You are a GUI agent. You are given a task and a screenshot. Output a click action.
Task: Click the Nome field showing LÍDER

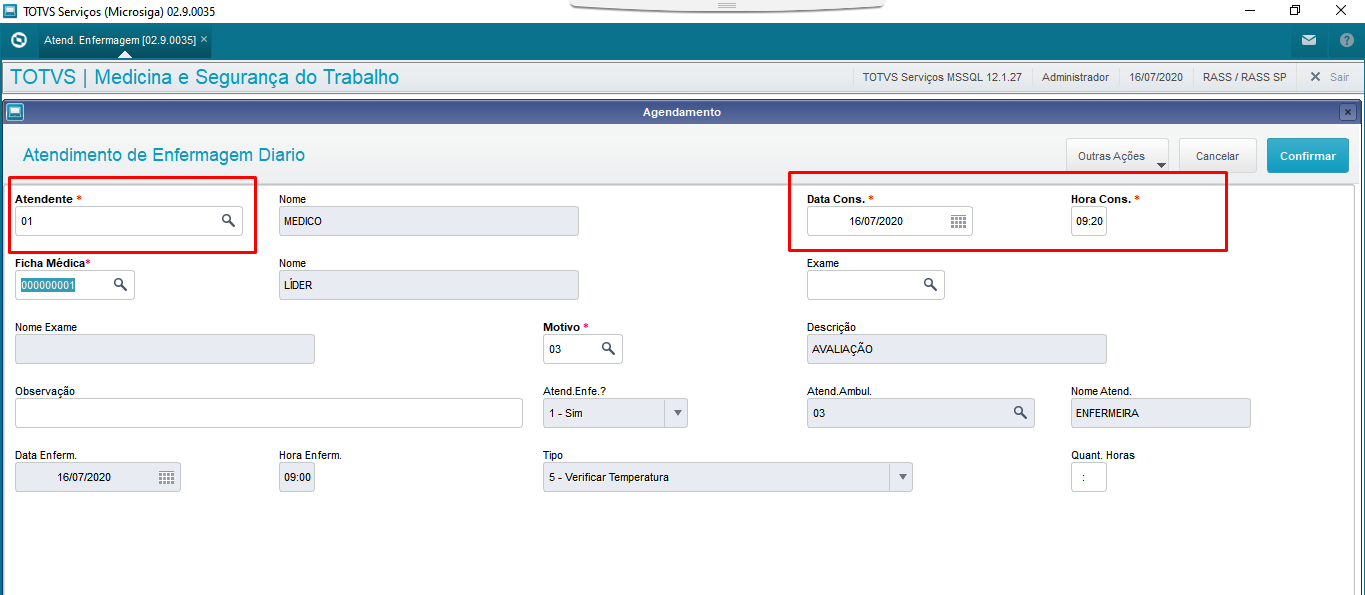(x=429, y=285)
